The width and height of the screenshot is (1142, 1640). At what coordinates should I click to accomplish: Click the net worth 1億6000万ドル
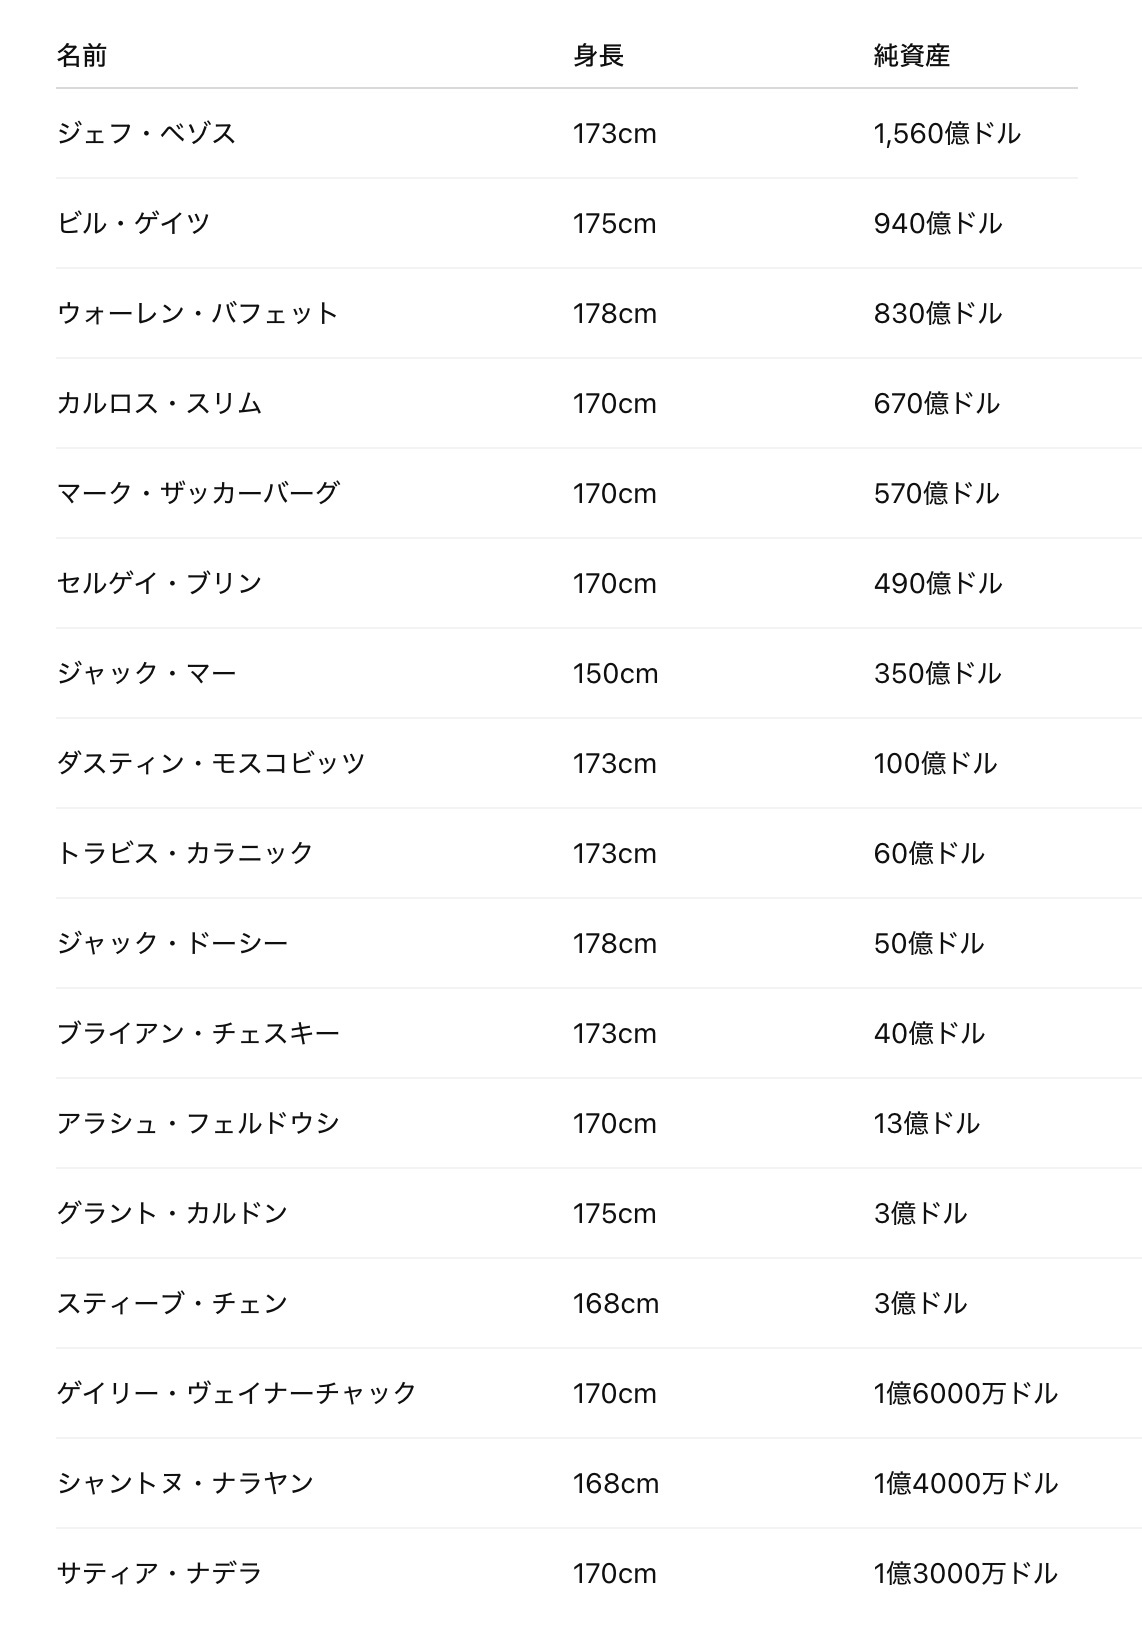(x=965, y=1393)
